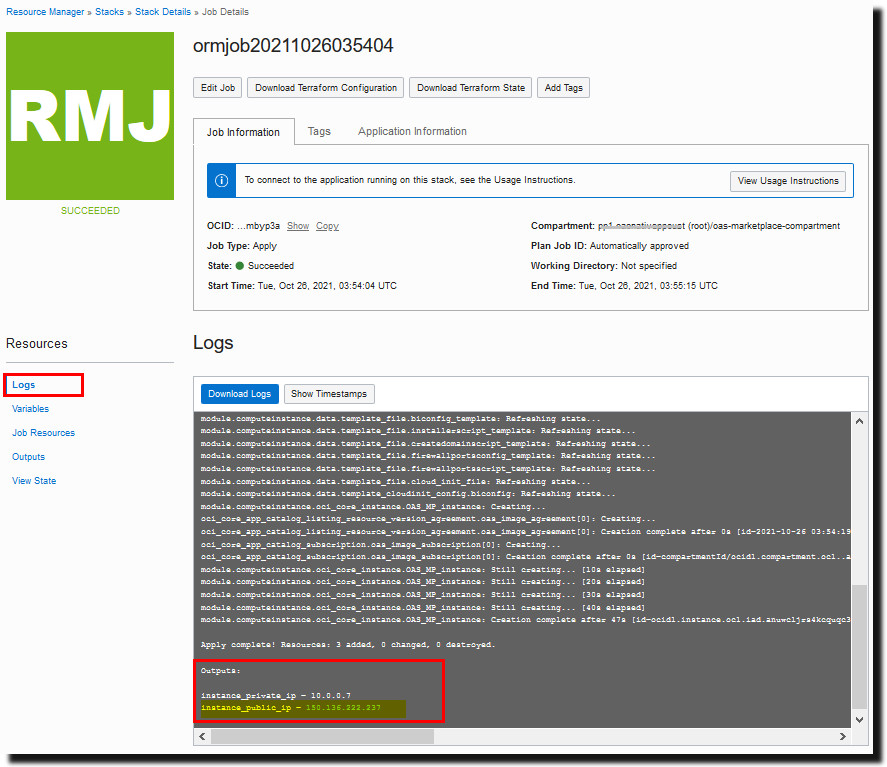This screenshot has height=767, width=887.
Task: Open the Application Information tab
Action: (411, 131)
